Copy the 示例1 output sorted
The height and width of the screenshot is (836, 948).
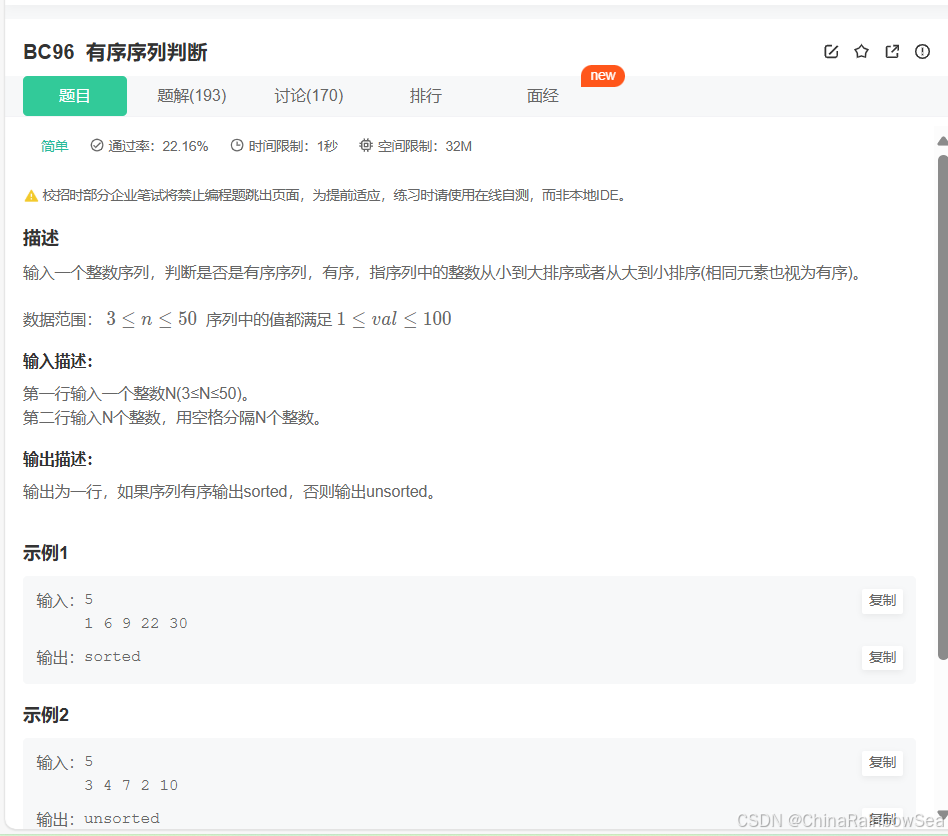882,657
